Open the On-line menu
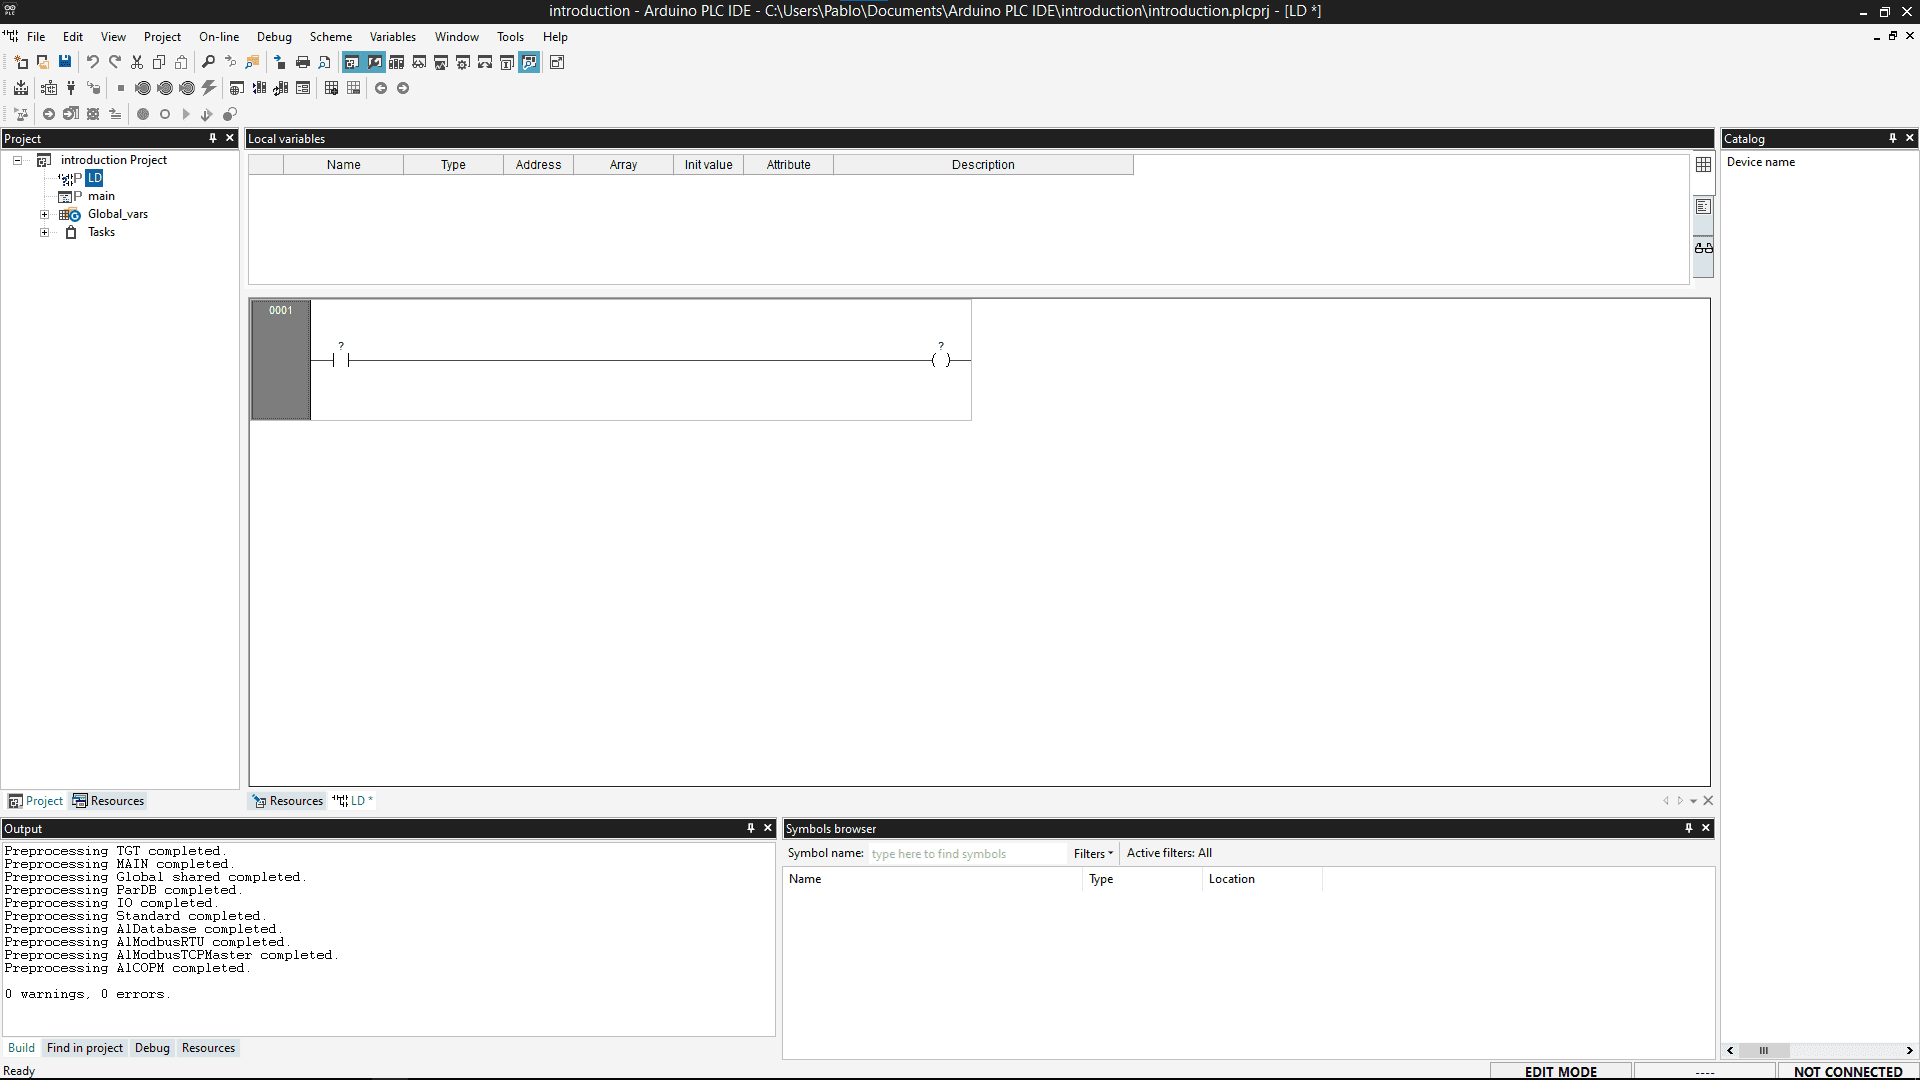Viewport: 1920px width, 1080px height. click(x=219, y=37)
